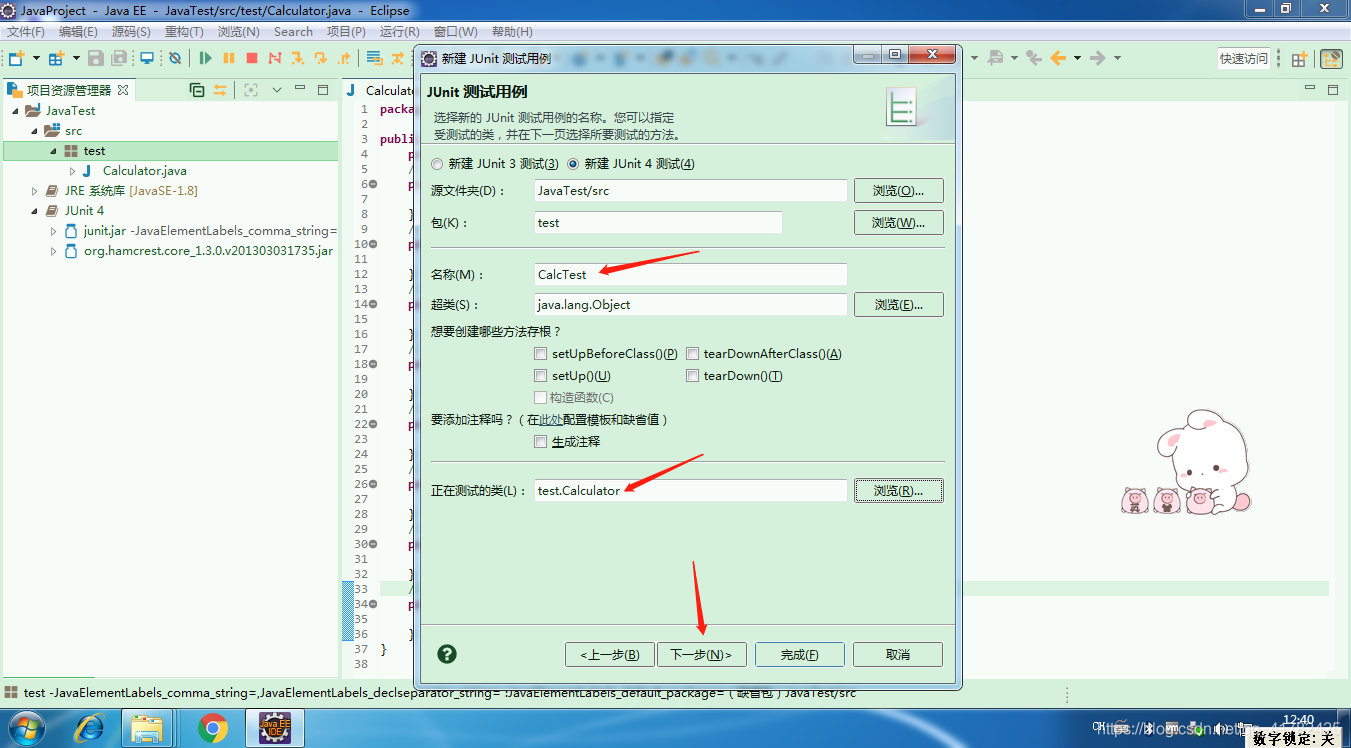This screenshot has width=1351, height=748.
Task: Click the Skip All Breakpoints icon
Action: point(175,58)
